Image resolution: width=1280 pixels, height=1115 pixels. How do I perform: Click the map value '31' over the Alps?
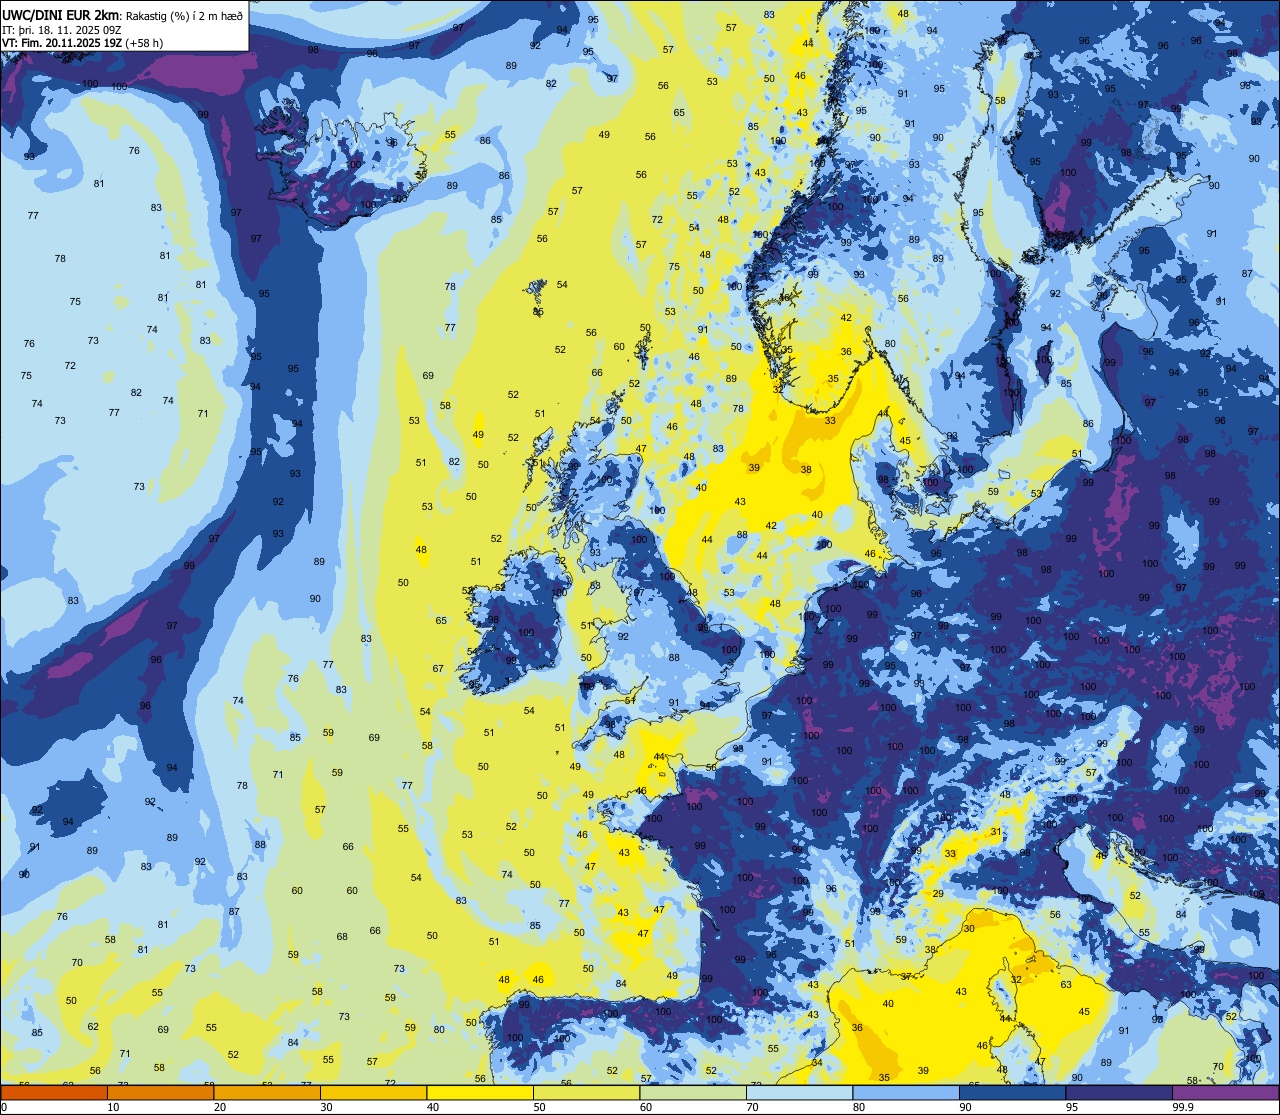pyautogui.click(x=995, y=832)
